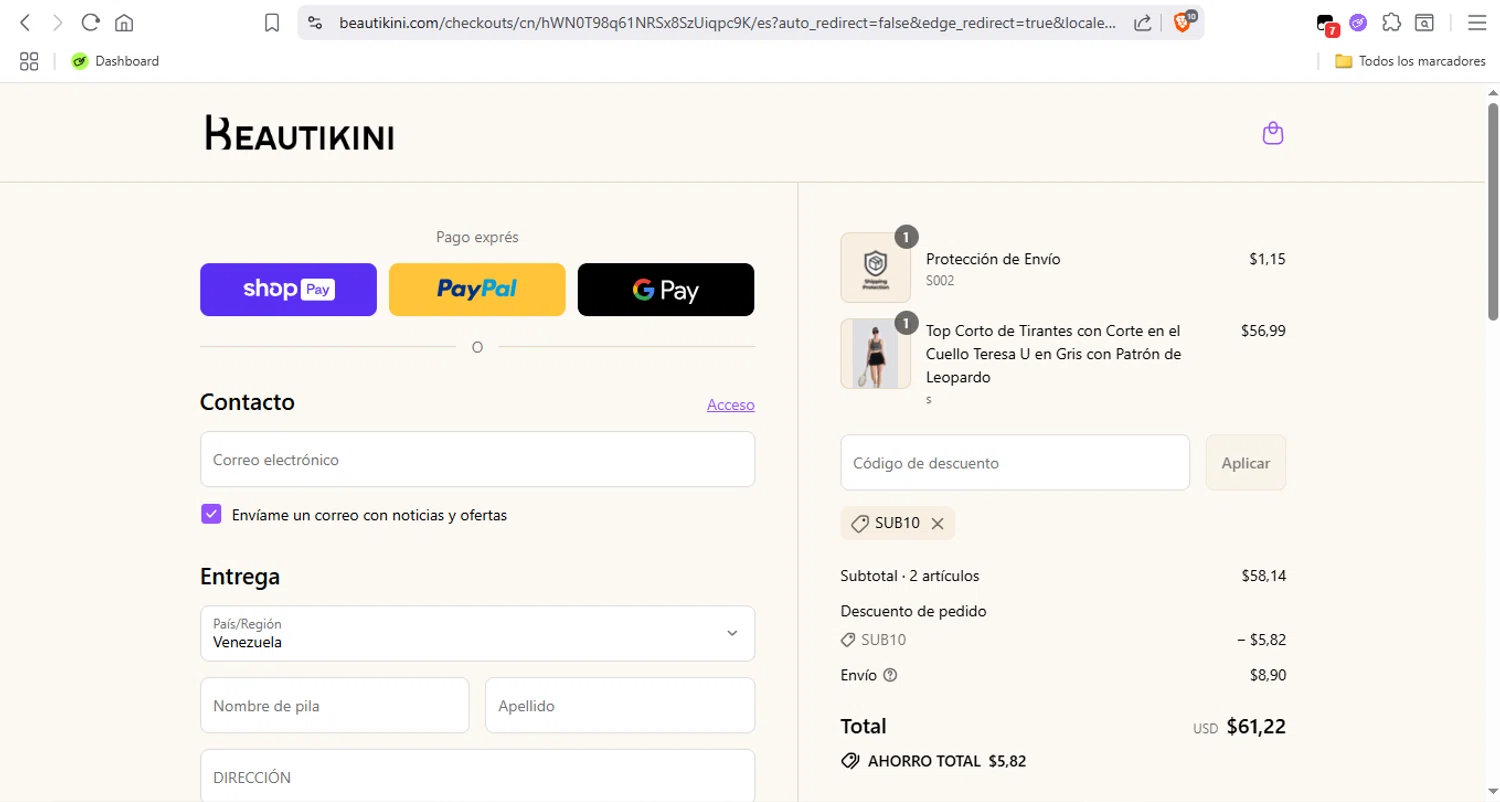Screen dimensions: 1500x802
Task: Pay with Shop Pay button
Action: point(288,289)
